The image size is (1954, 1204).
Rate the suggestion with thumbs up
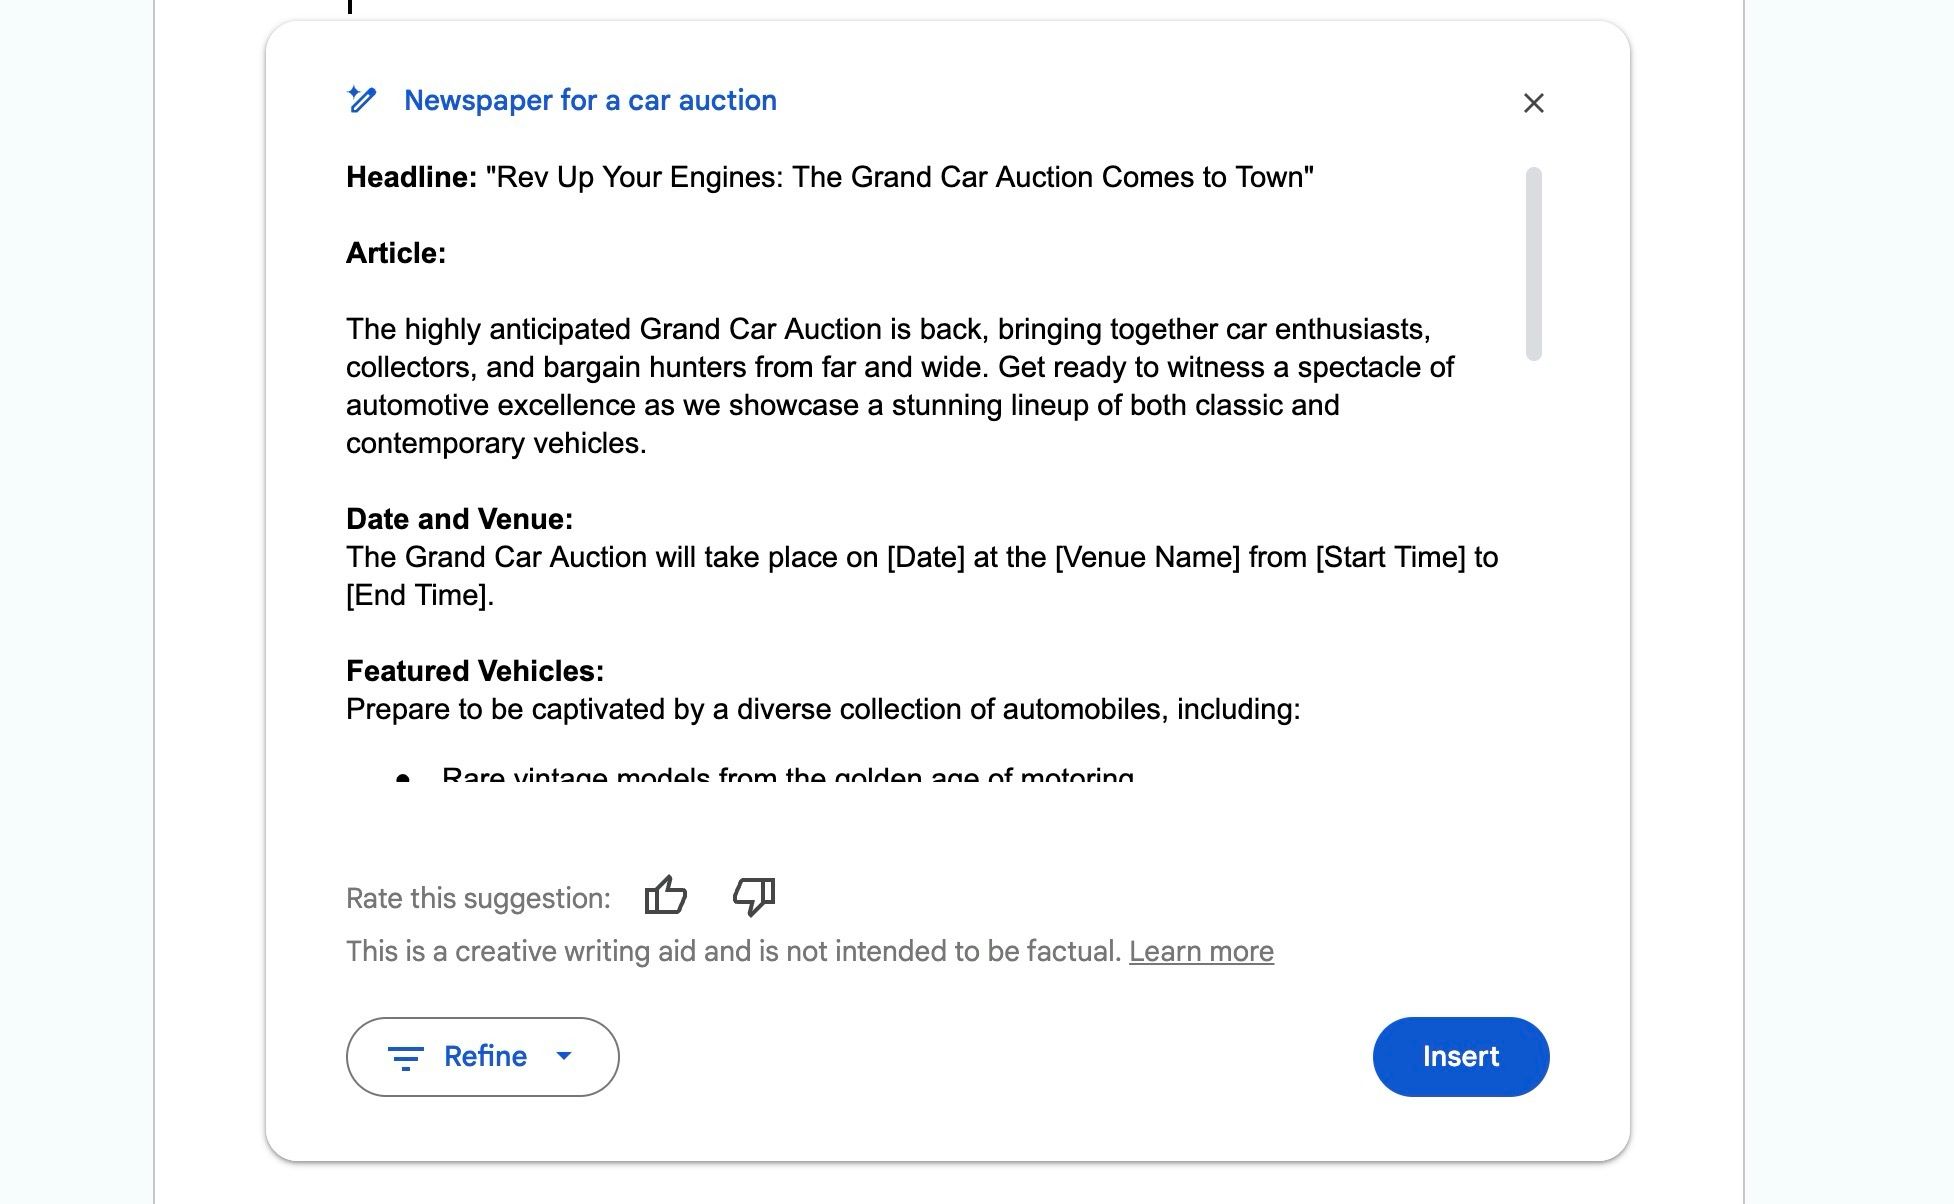click(665, 896)
